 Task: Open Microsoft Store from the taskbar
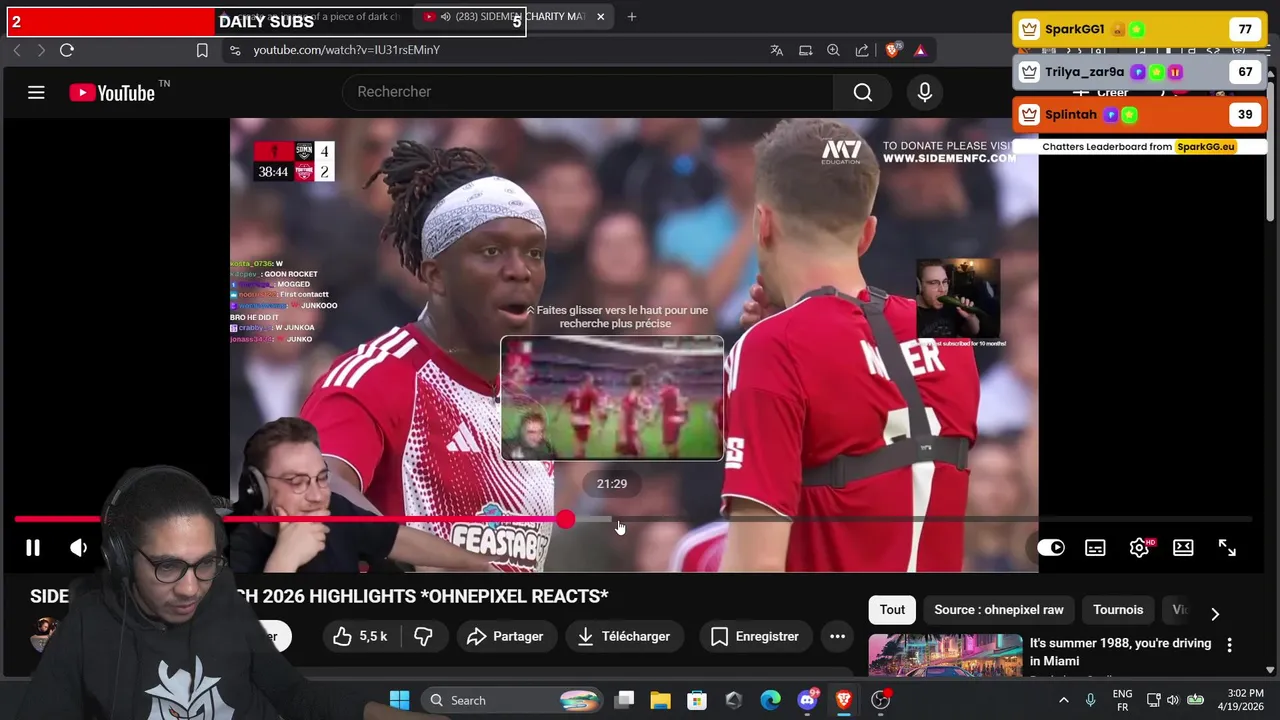(697, 700)
